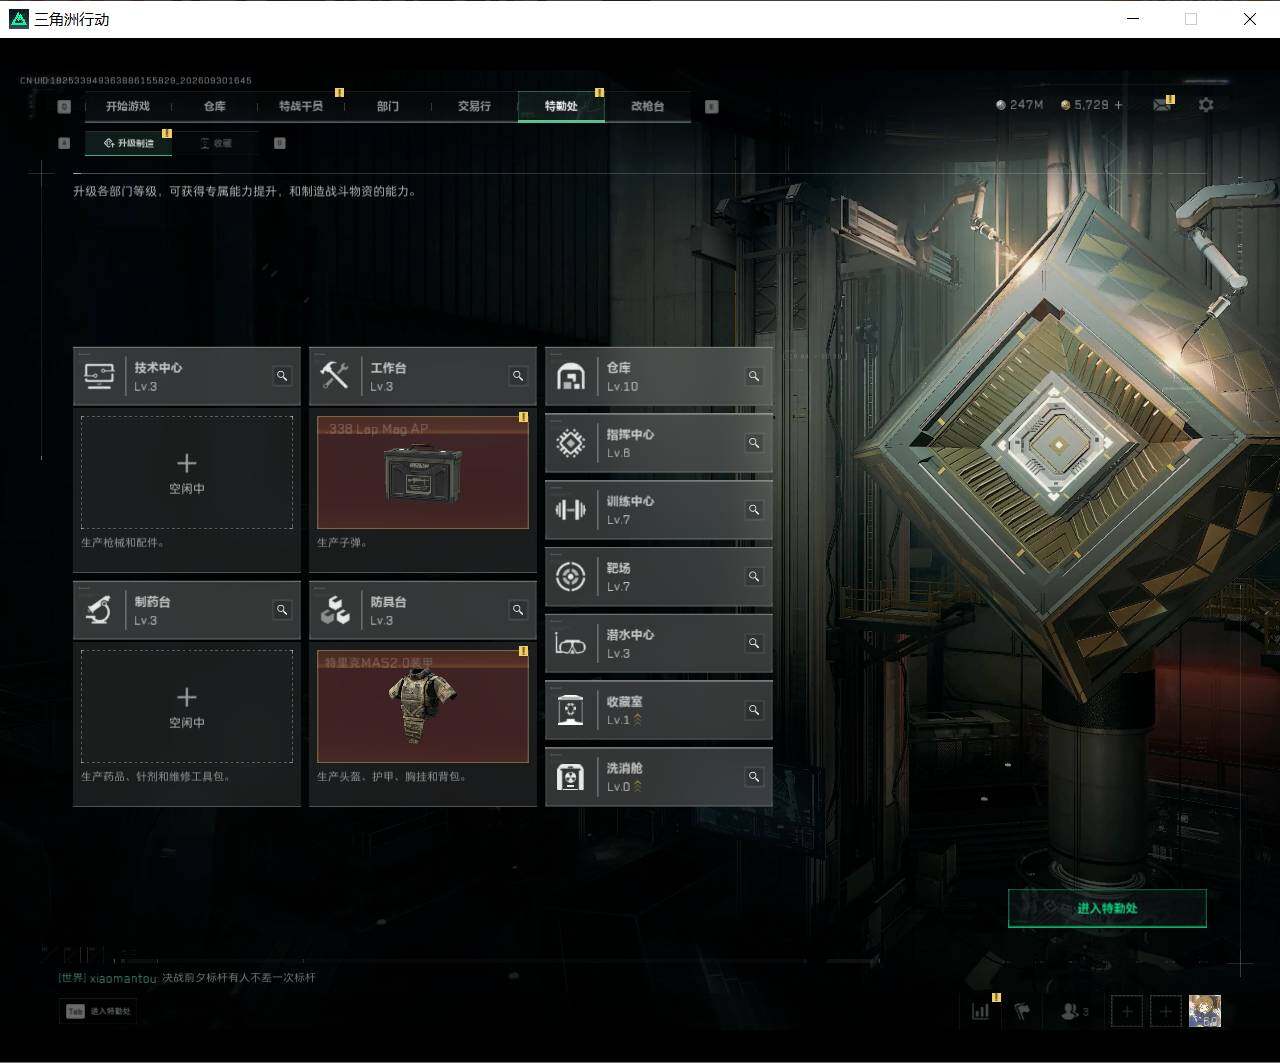Open the 特里克MAS2.0装甲 production item
The image size is (1280, 1063).
423,707
